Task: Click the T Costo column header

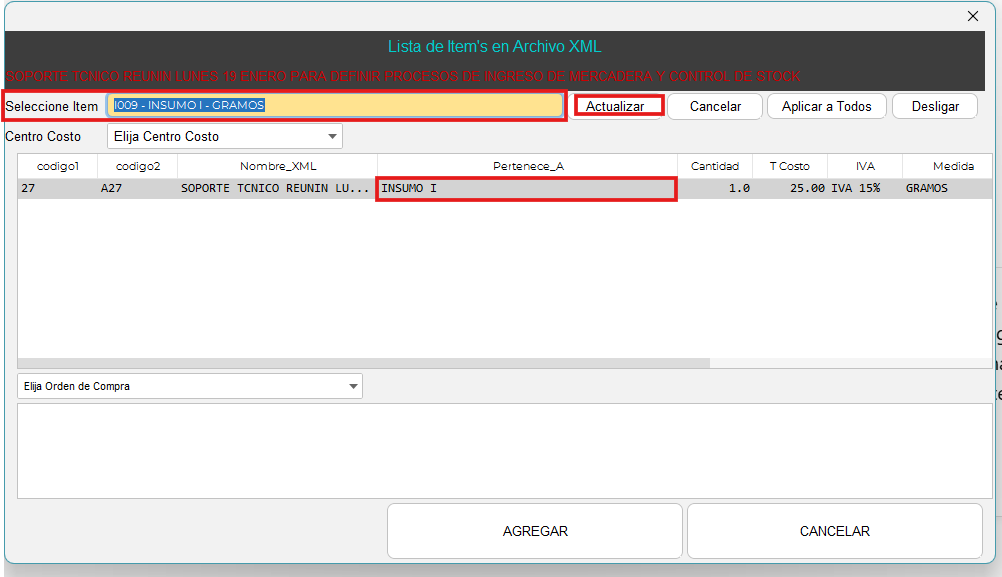Action: (789, 166)
